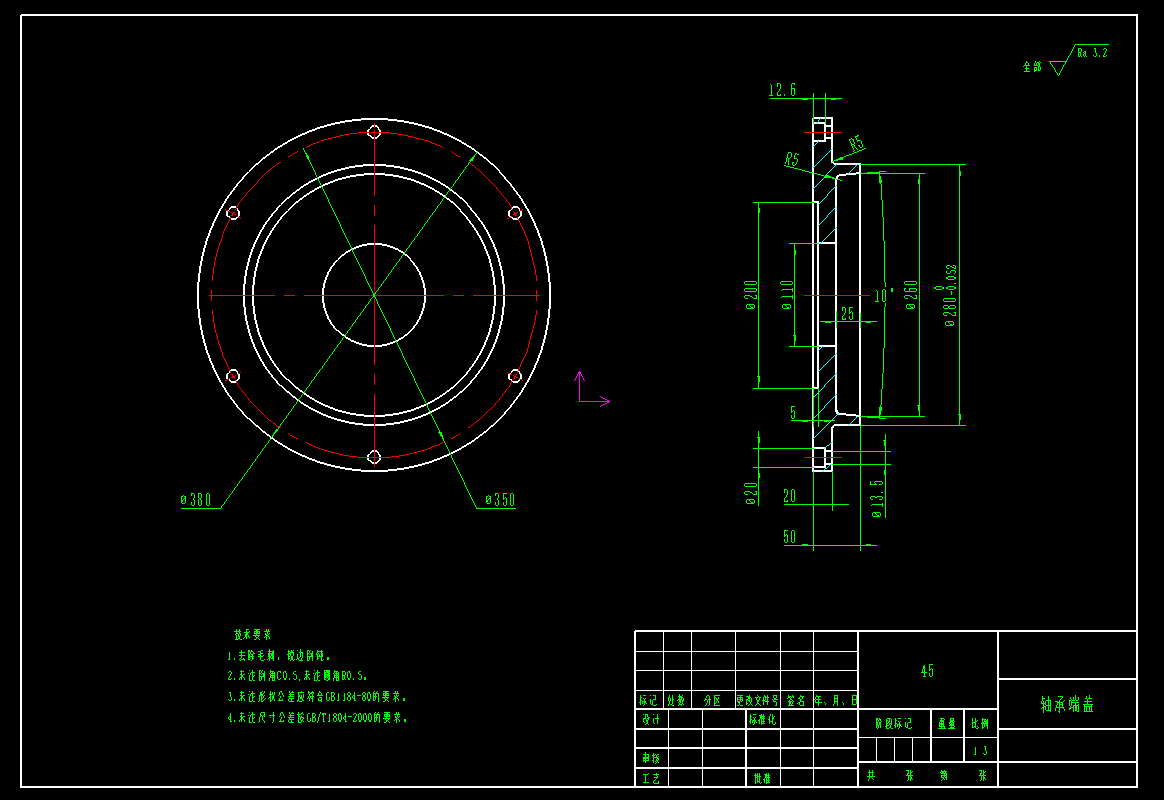Click the ø380 diameter dimension label
The height and width of the screenshot is (800, 1164).
click(196, 499)
